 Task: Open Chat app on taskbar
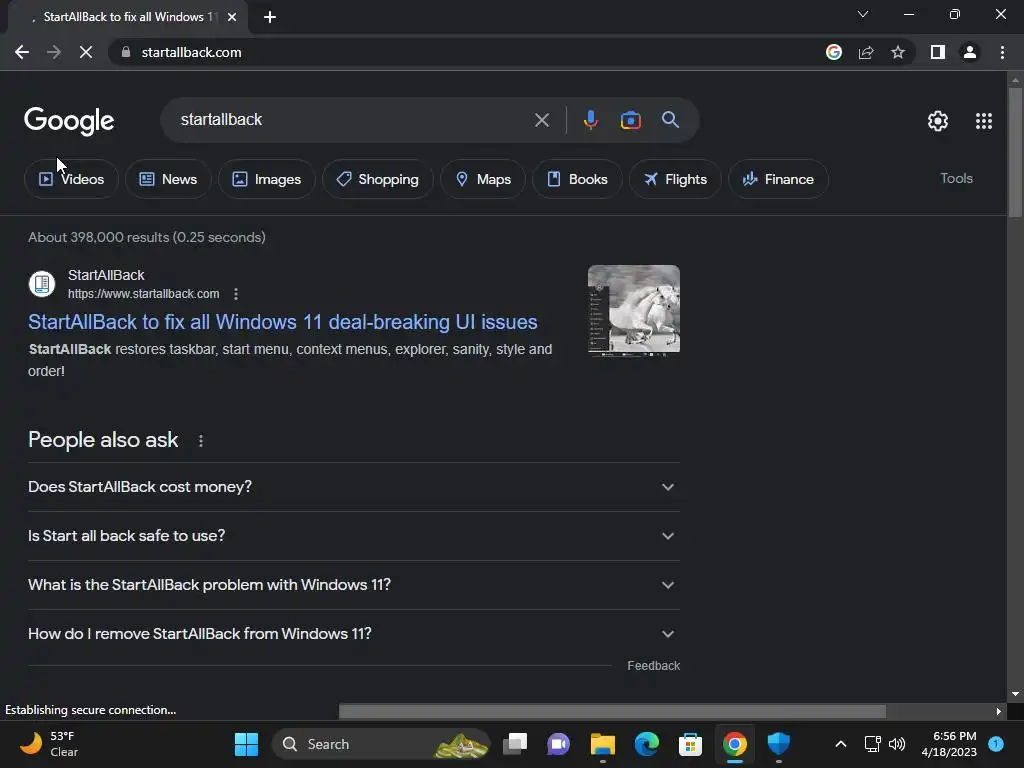click(558, 744)
